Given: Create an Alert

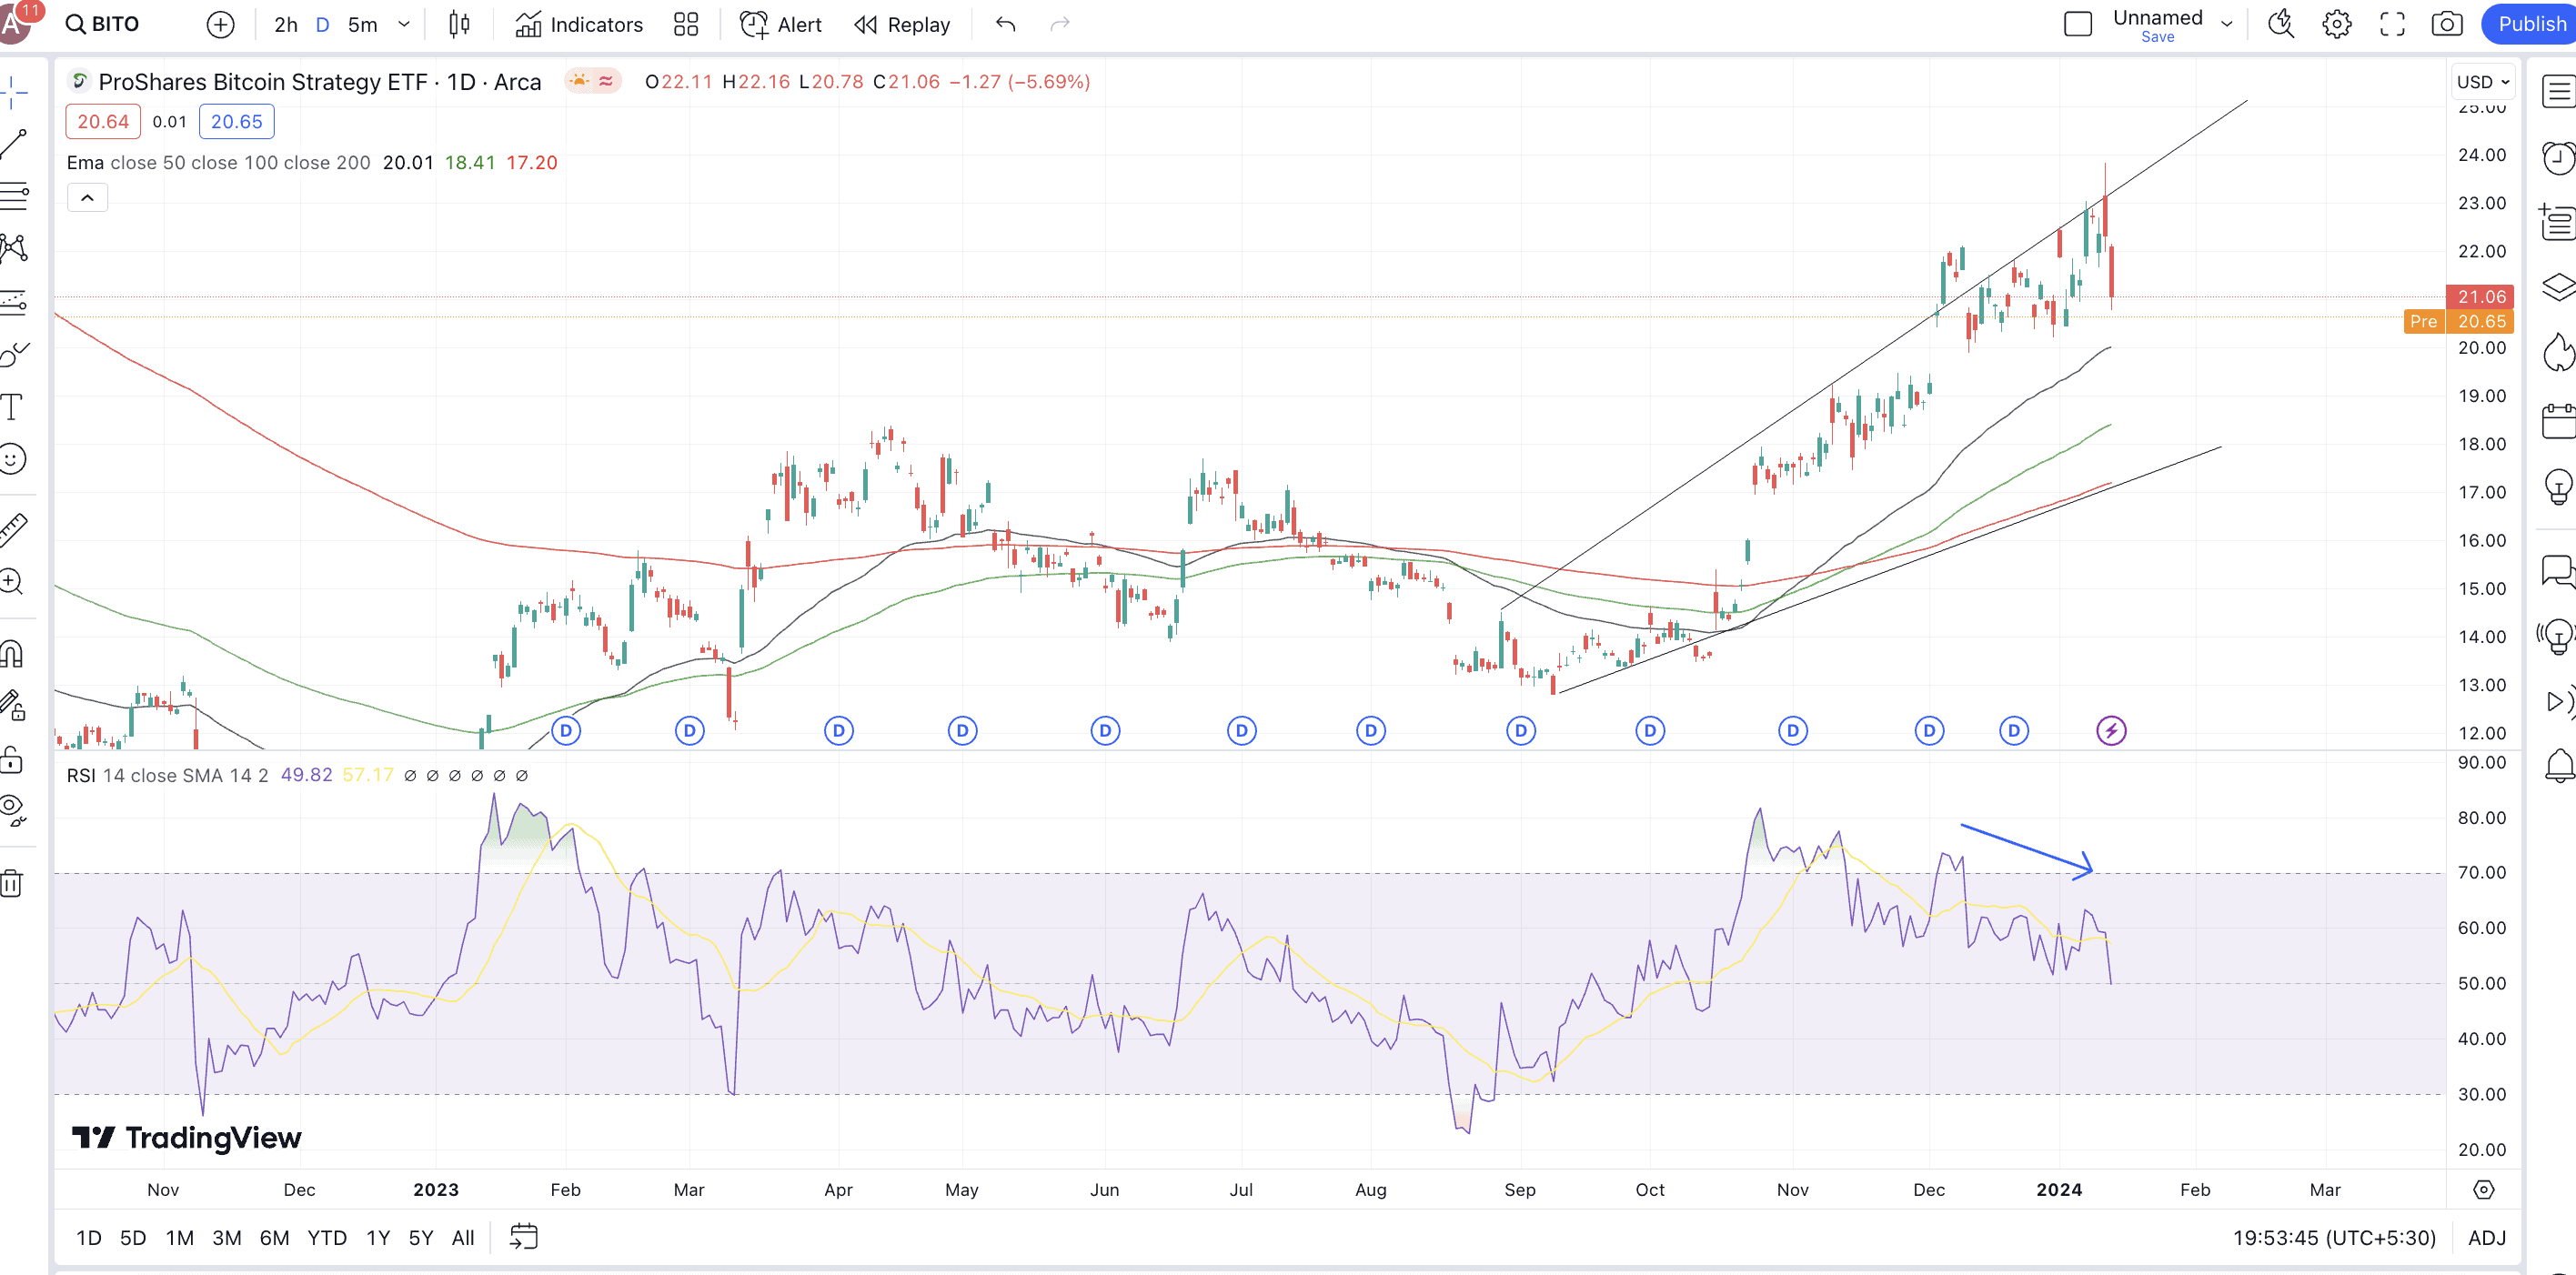Looking at the screenshot, I should click(x=780, y=24).
